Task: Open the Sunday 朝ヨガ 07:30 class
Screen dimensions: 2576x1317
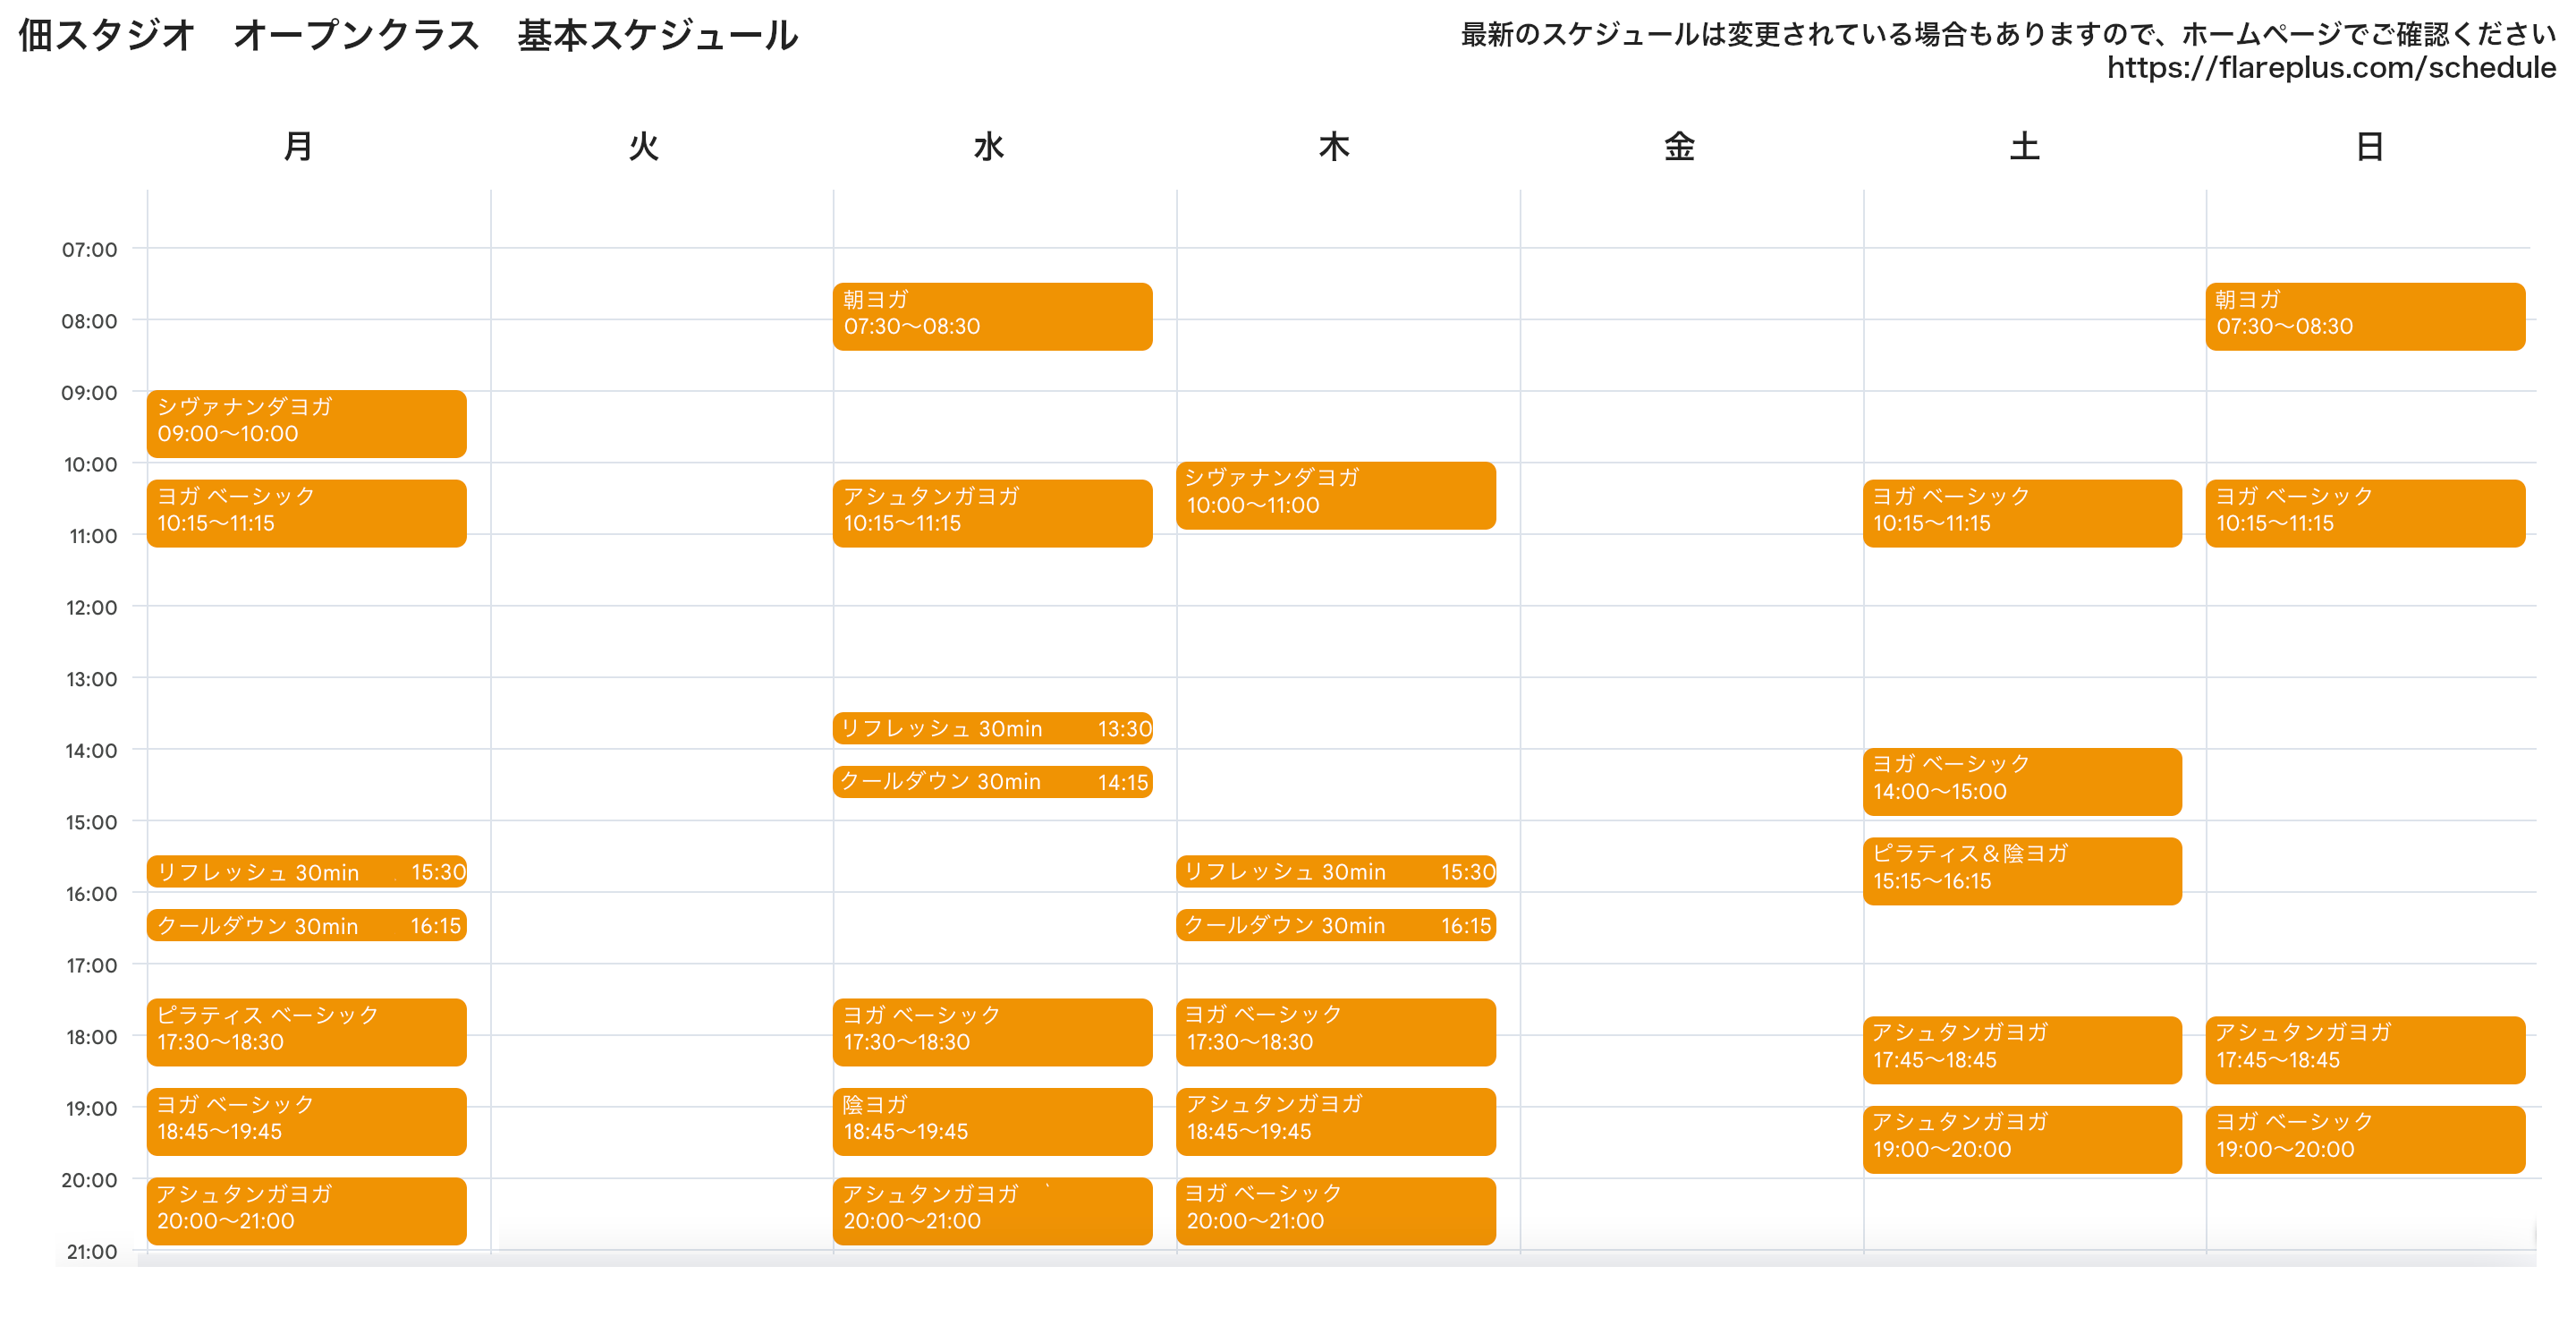Action: 2364,316
